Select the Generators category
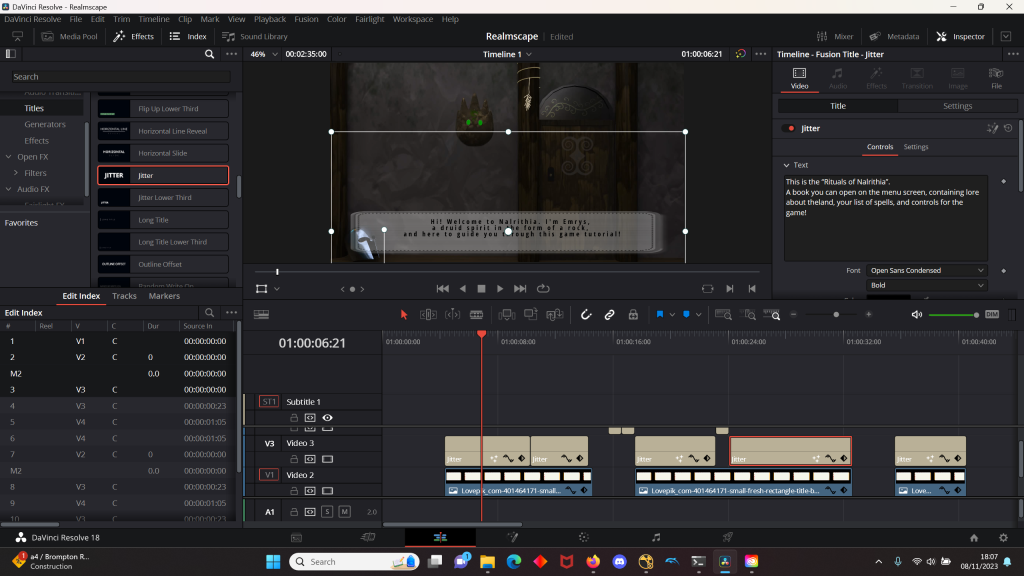The image size is (1024, 576). [x=45, y=124]
